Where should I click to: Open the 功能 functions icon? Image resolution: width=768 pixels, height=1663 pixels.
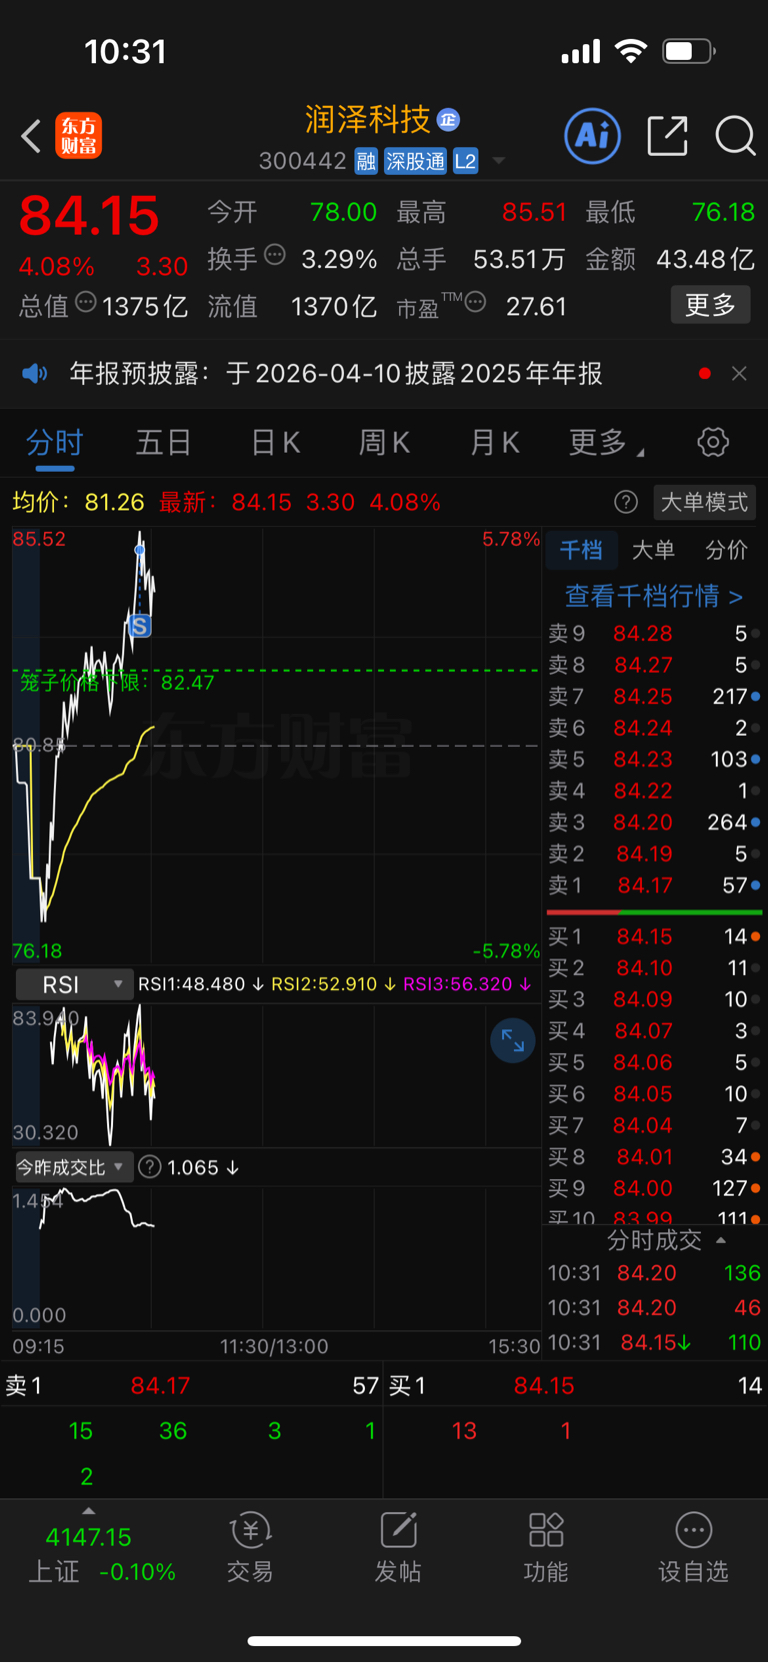pyautogui.click(x=546, y=1547)
